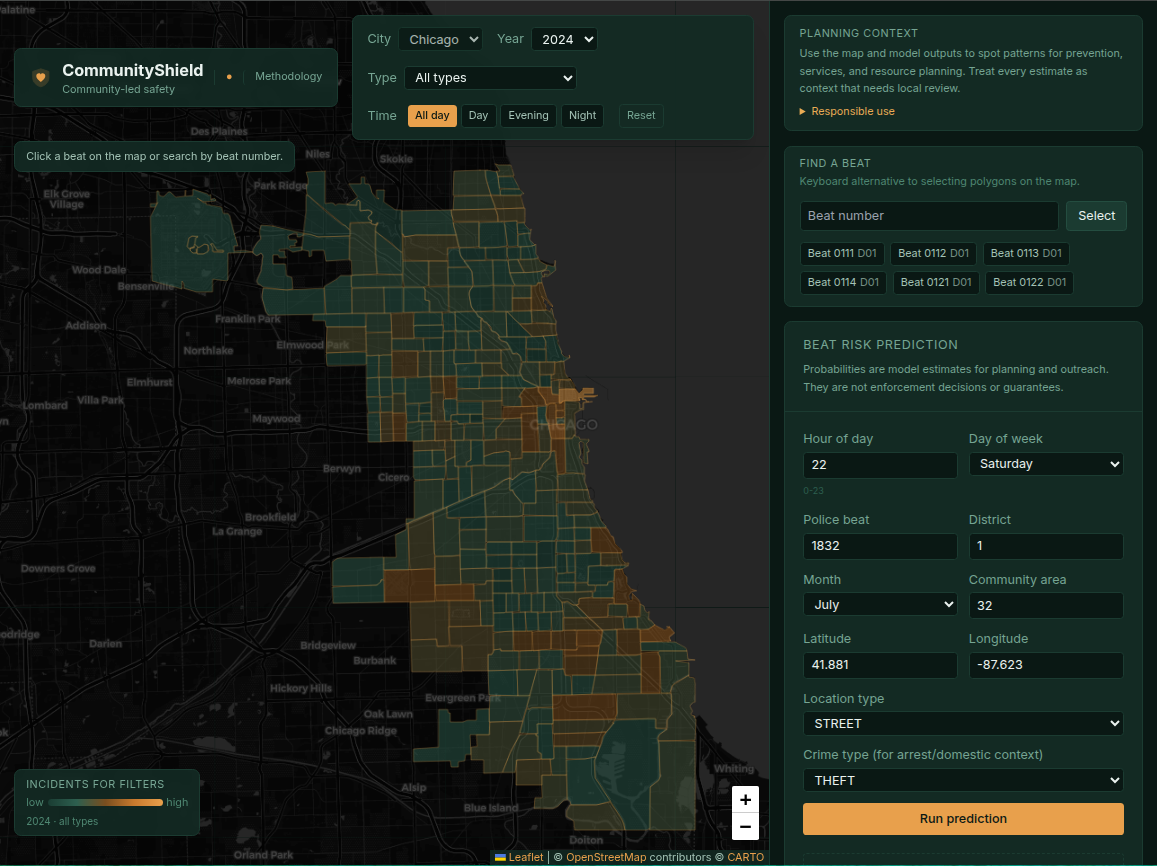Open the Crime type dropdown showing THEFT
Screen dimensions: 1157x866
tap(963, 780)
